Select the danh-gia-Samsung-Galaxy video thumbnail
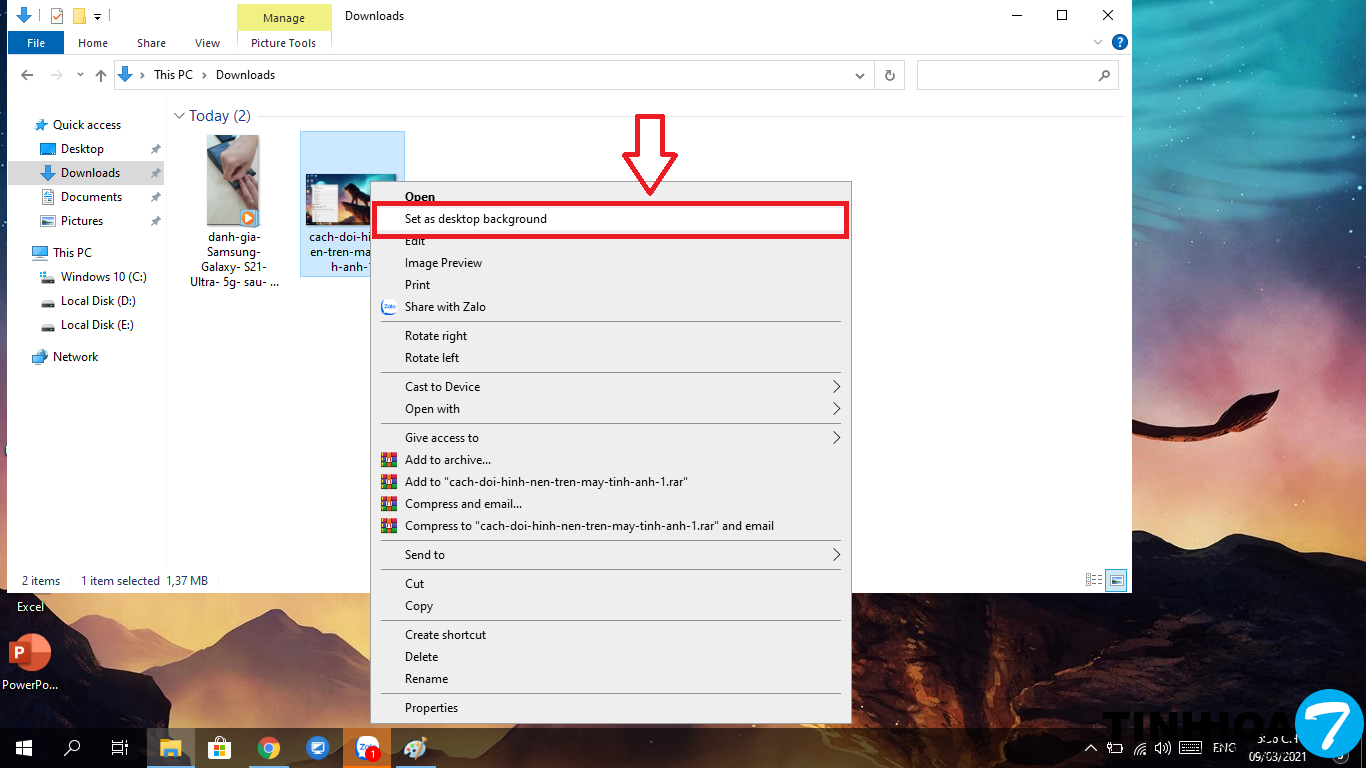 [233, 181]
